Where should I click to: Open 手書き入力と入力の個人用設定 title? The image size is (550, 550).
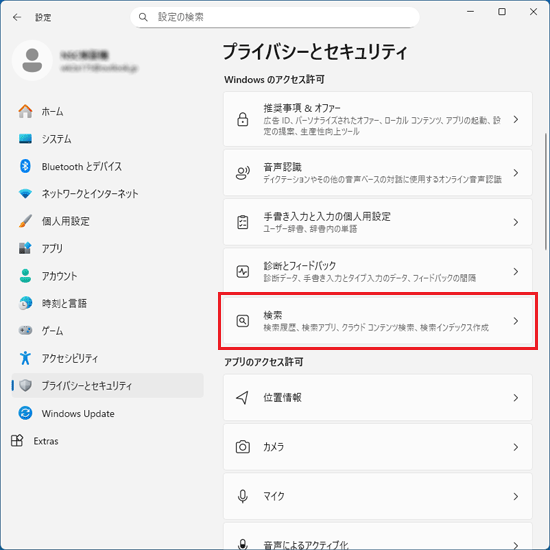(x=327, y=216)
